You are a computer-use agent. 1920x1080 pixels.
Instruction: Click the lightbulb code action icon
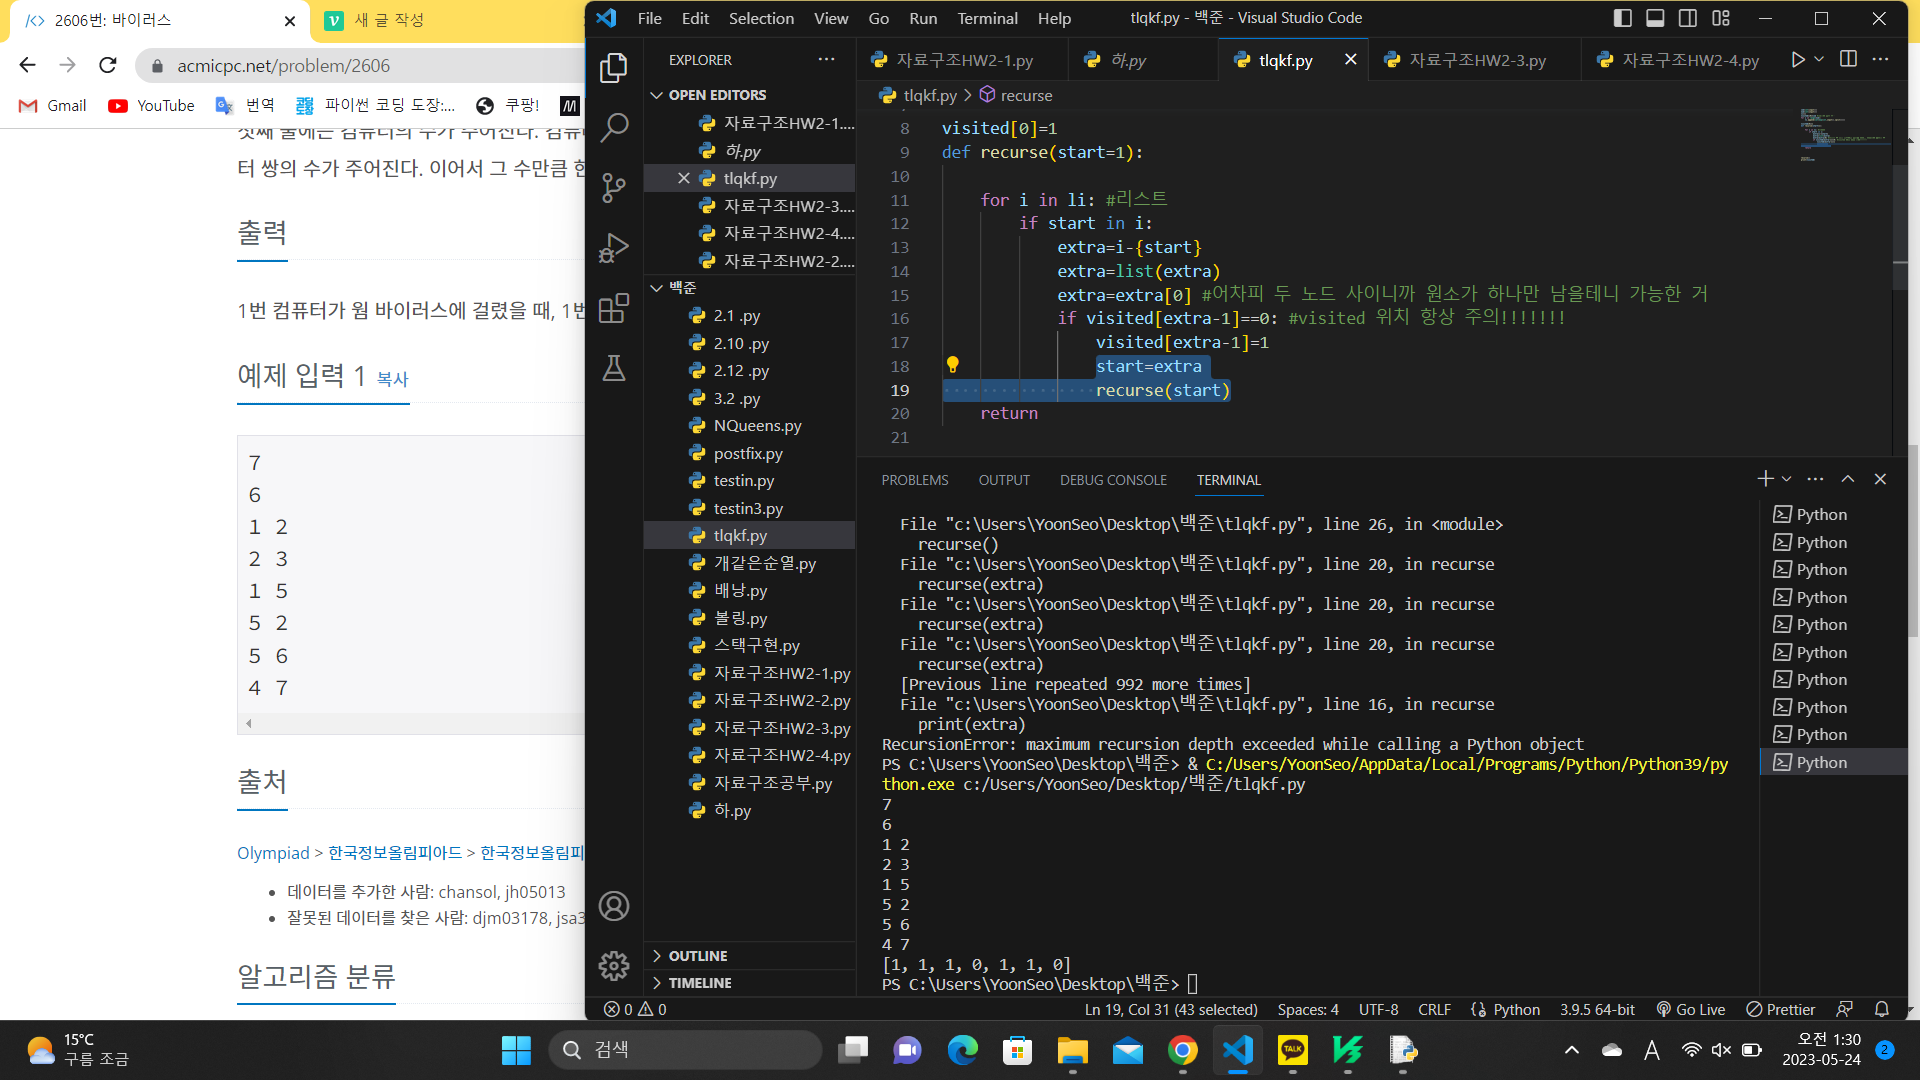[x=952, y=365]
